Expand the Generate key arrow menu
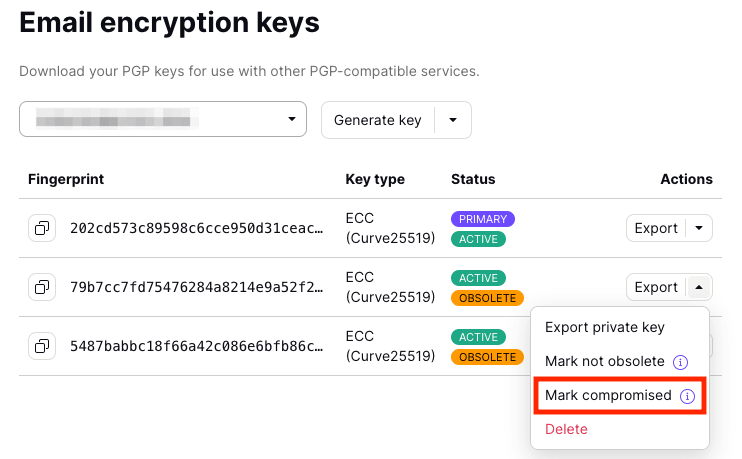Screen dimensions: 742x459 pyautogui.click(x=453, y=120)
